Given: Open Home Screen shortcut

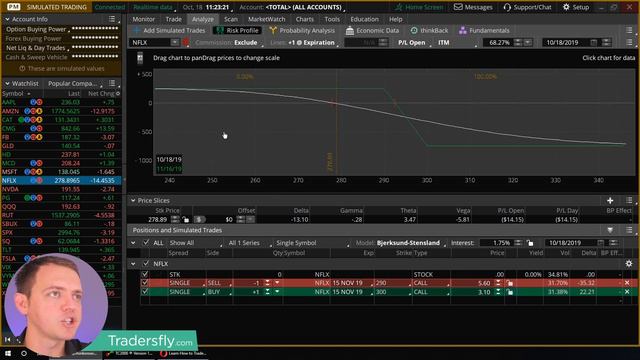Looking at the screenshot, I should point(419,7).
